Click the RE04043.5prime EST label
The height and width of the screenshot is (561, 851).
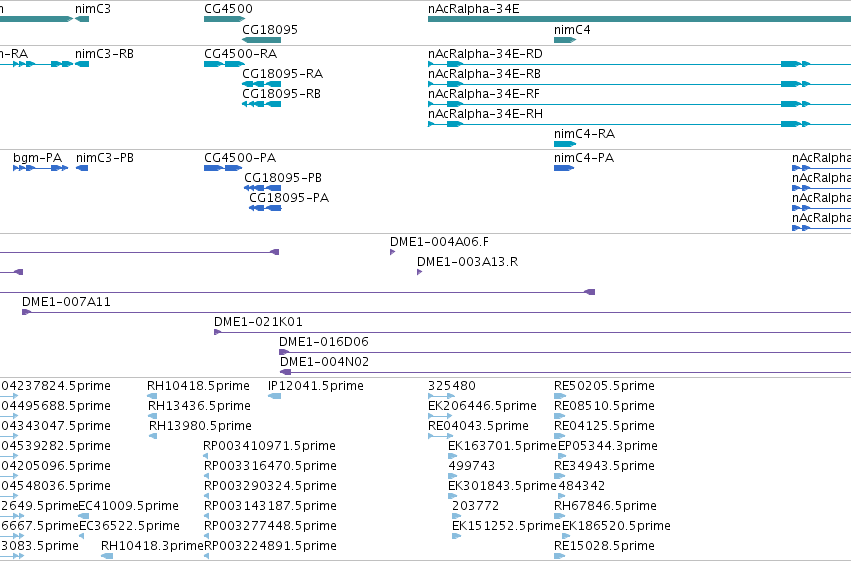[478, 426]
